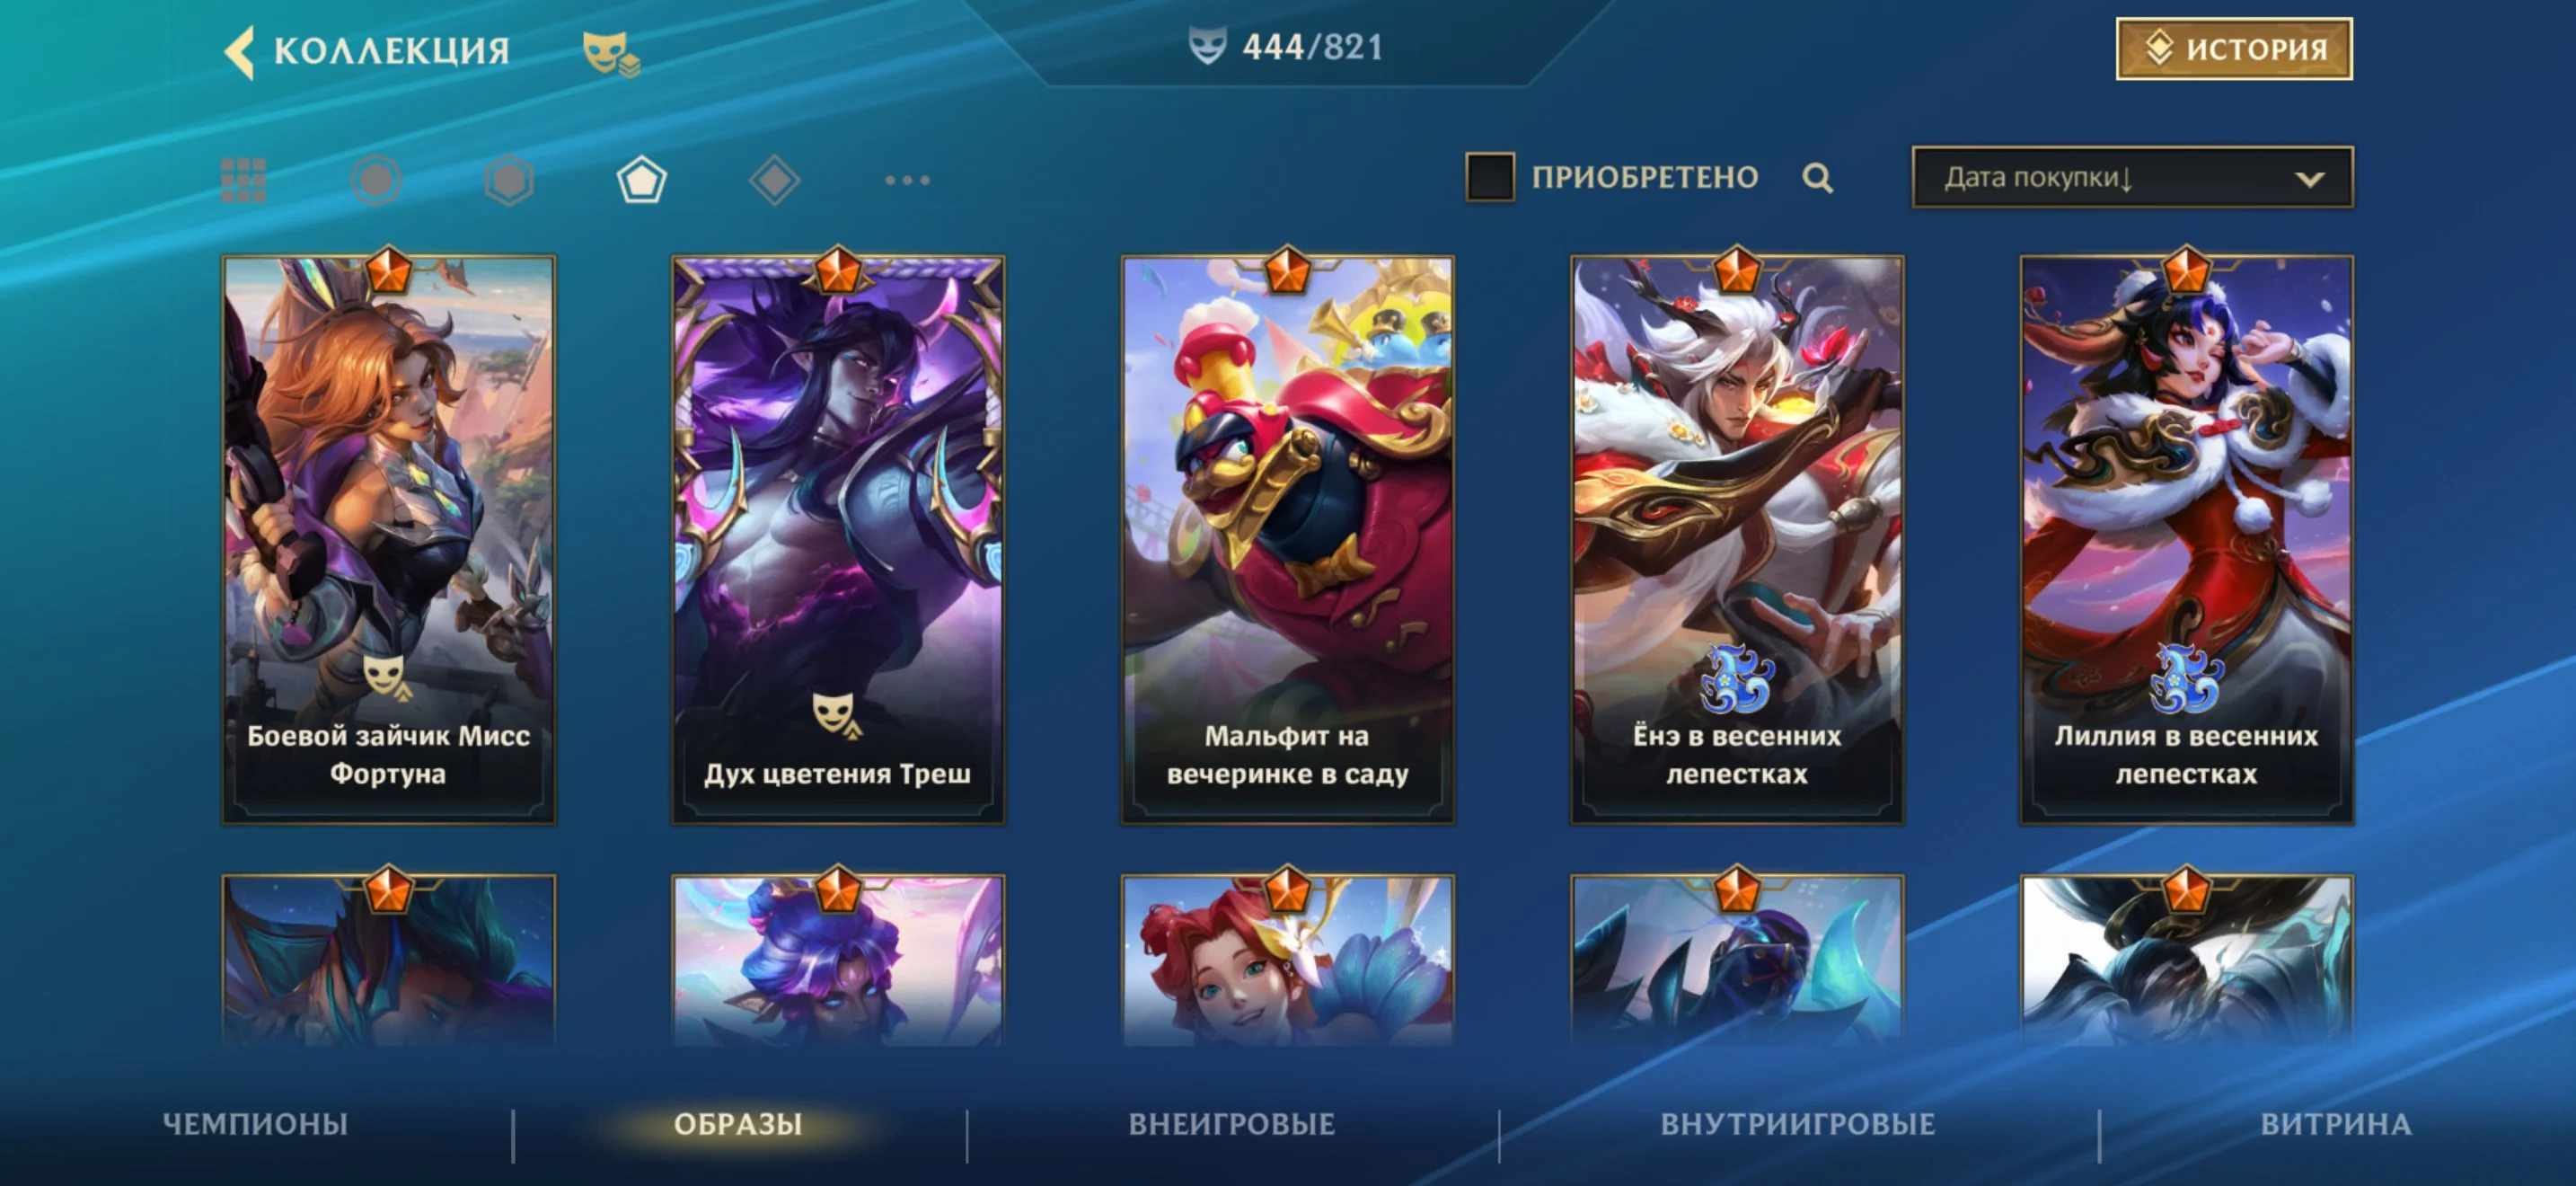Screen dimensions: 2576x1186
Task: Switch to the Чемпионы tab
Action: 255,1124
